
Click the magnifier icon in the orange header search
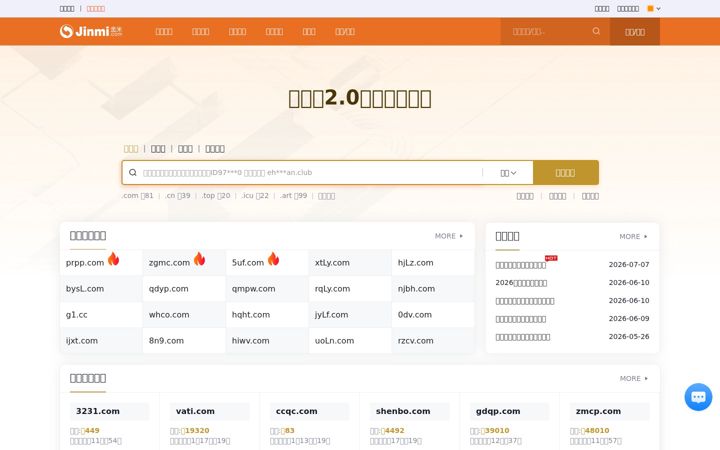click(x=596, y=31)
